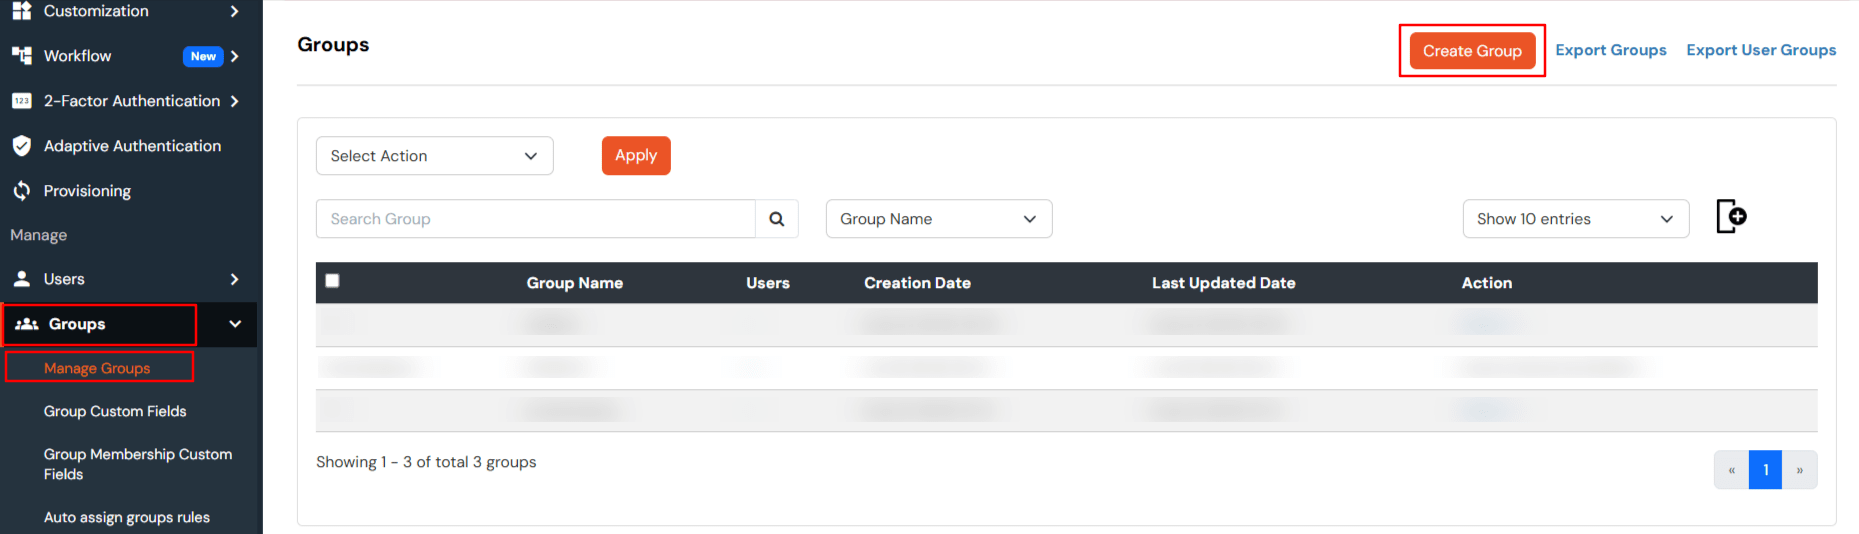The image size is (1859, 534).
Task: Open Group Custom Fields menu item
Action: click(x=115, y=411)
